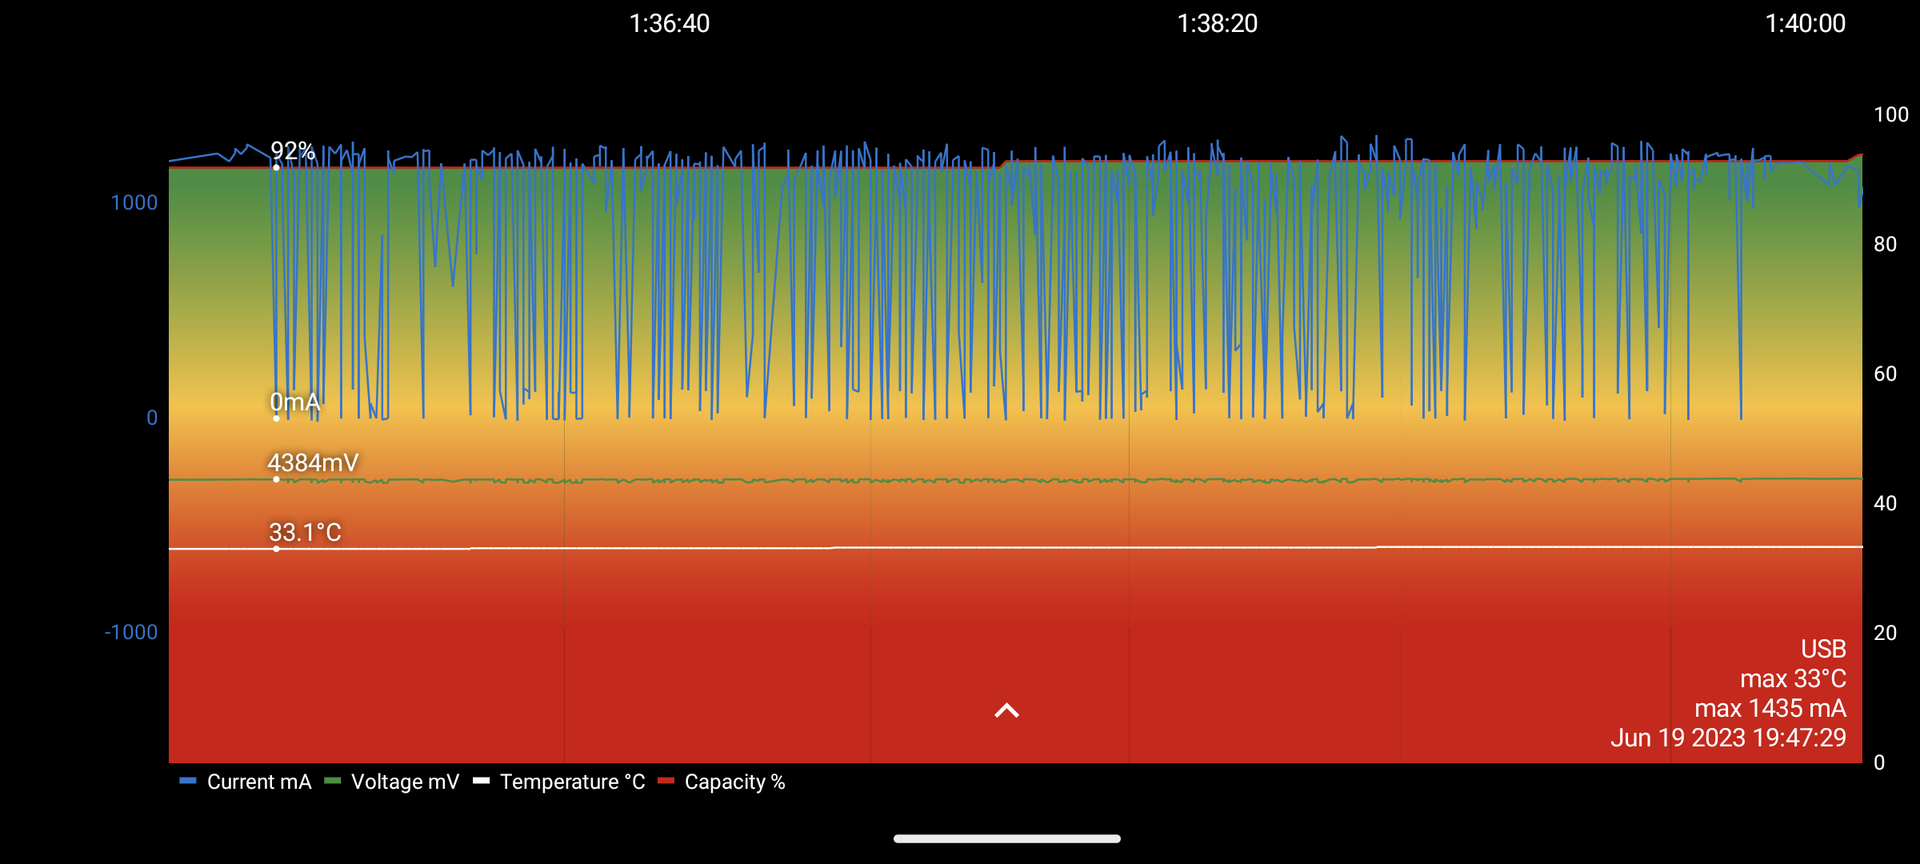Tap the 1:38:20 time axis label
The image size is (1920, 864).
(x=1217, y=24)
